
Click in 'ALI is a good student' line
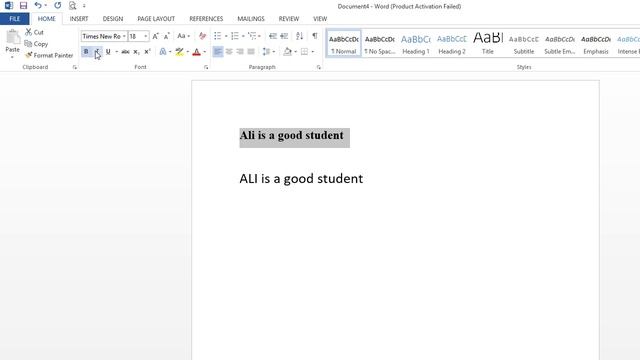point(301,179)
